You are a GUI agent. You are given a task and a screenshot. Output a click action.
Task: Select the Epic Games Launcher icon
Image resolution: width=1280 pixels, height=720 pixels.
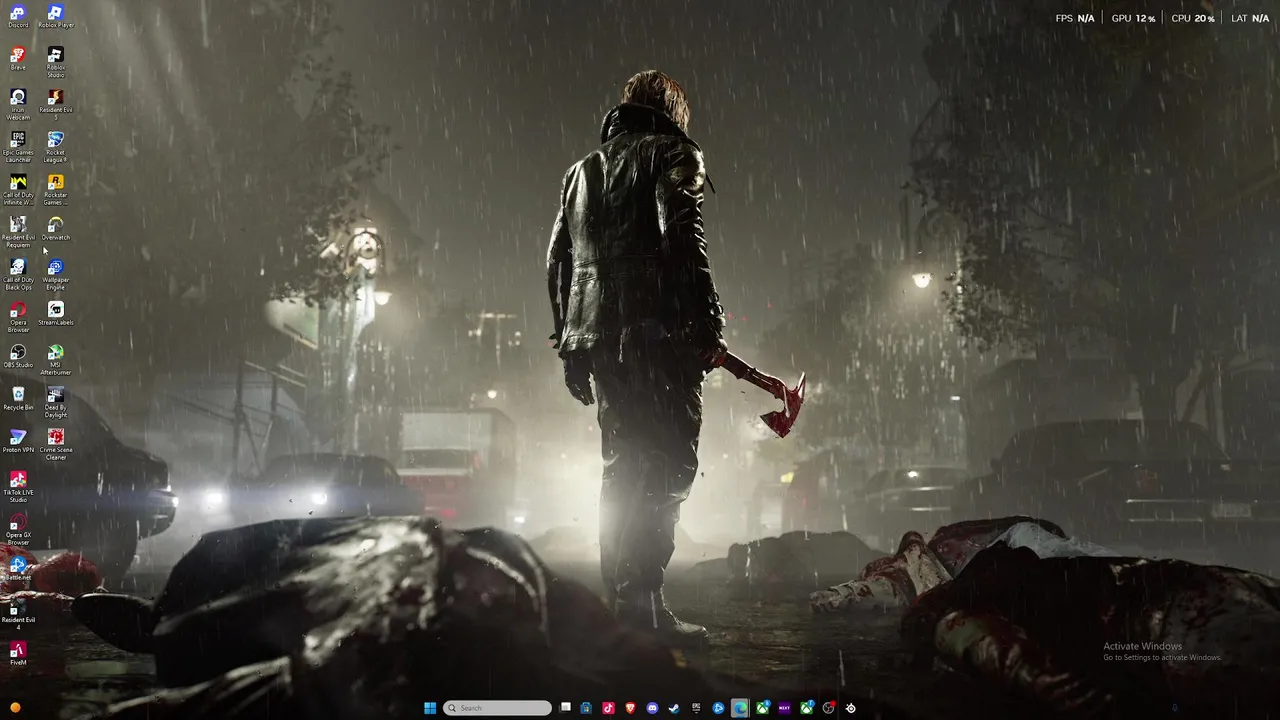click(18, 147)
